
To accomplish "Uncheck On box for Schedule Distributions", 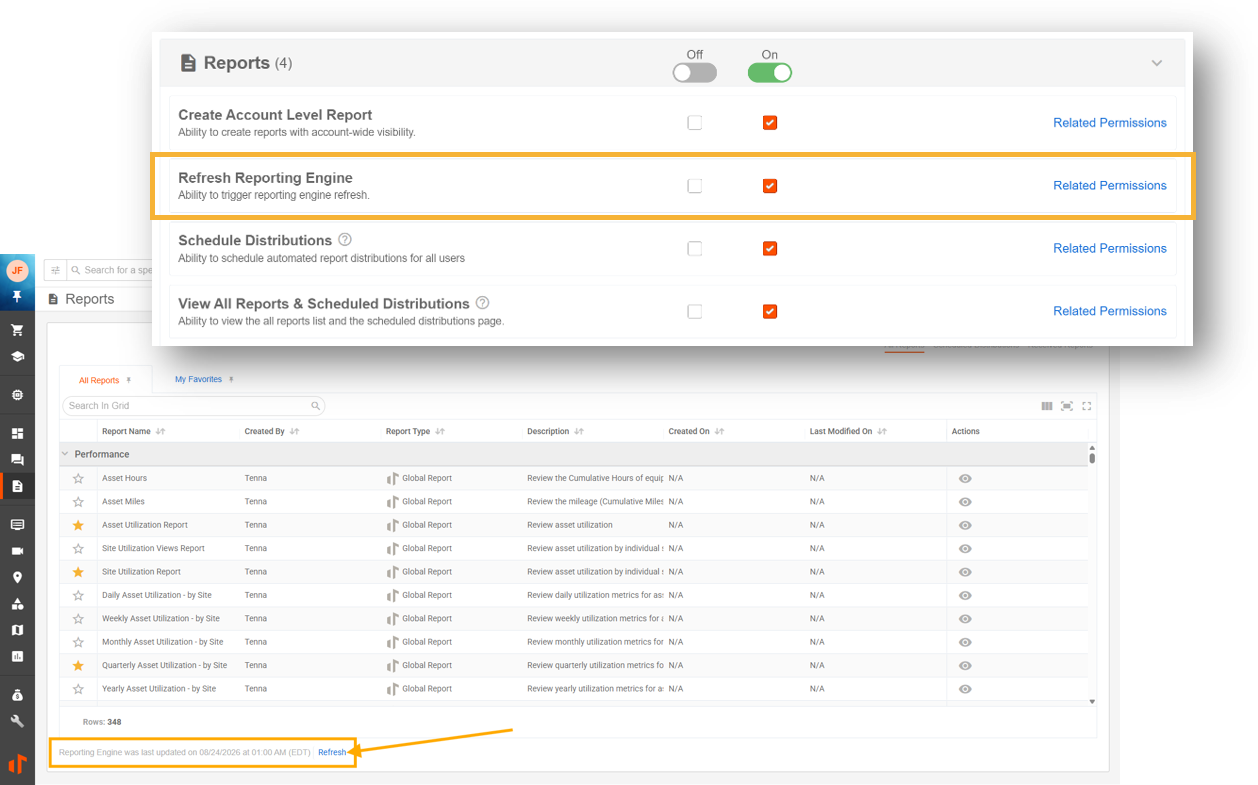I will click(x=770, y=249).
